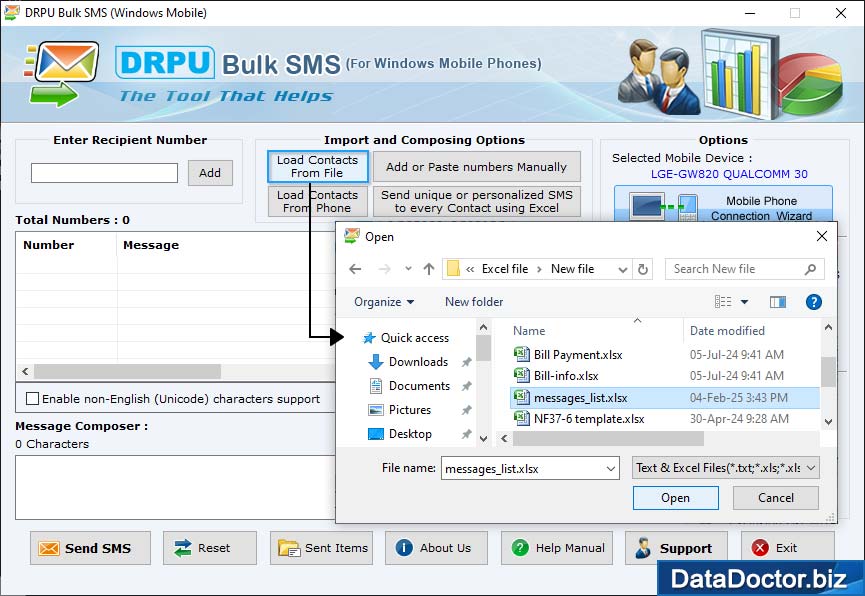Select Bill-info.xlsx file
The width and height of the screenshot is (865, 596).
[566, 376]
